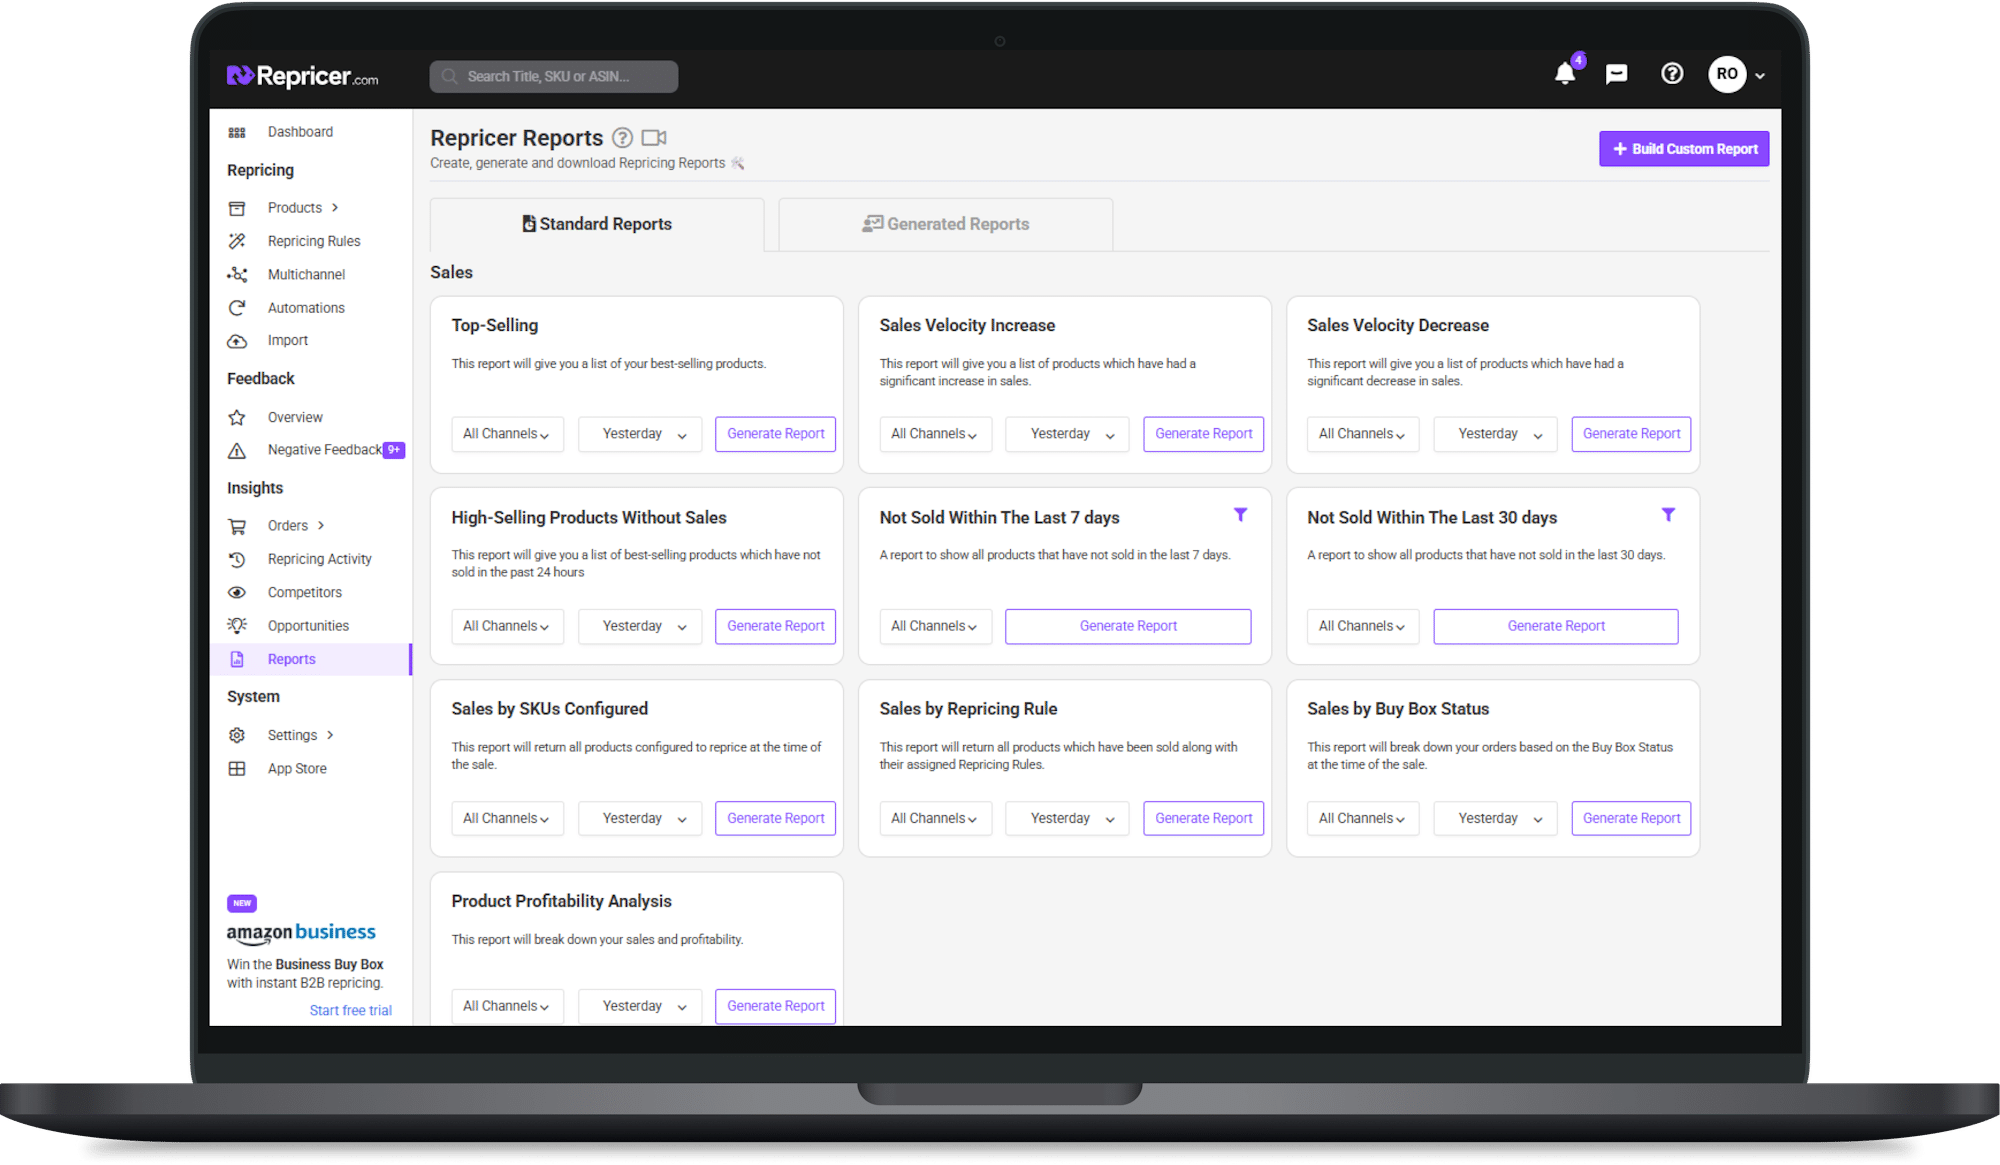Go to Repricing Rules in sidebar

click(314, 241)
